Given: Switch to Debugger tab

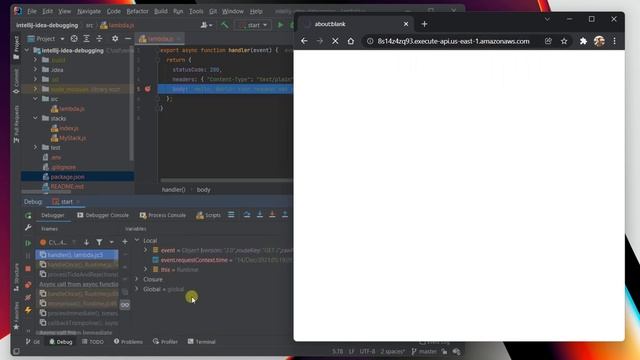Looking at the screenshot, I should (53, 215).
